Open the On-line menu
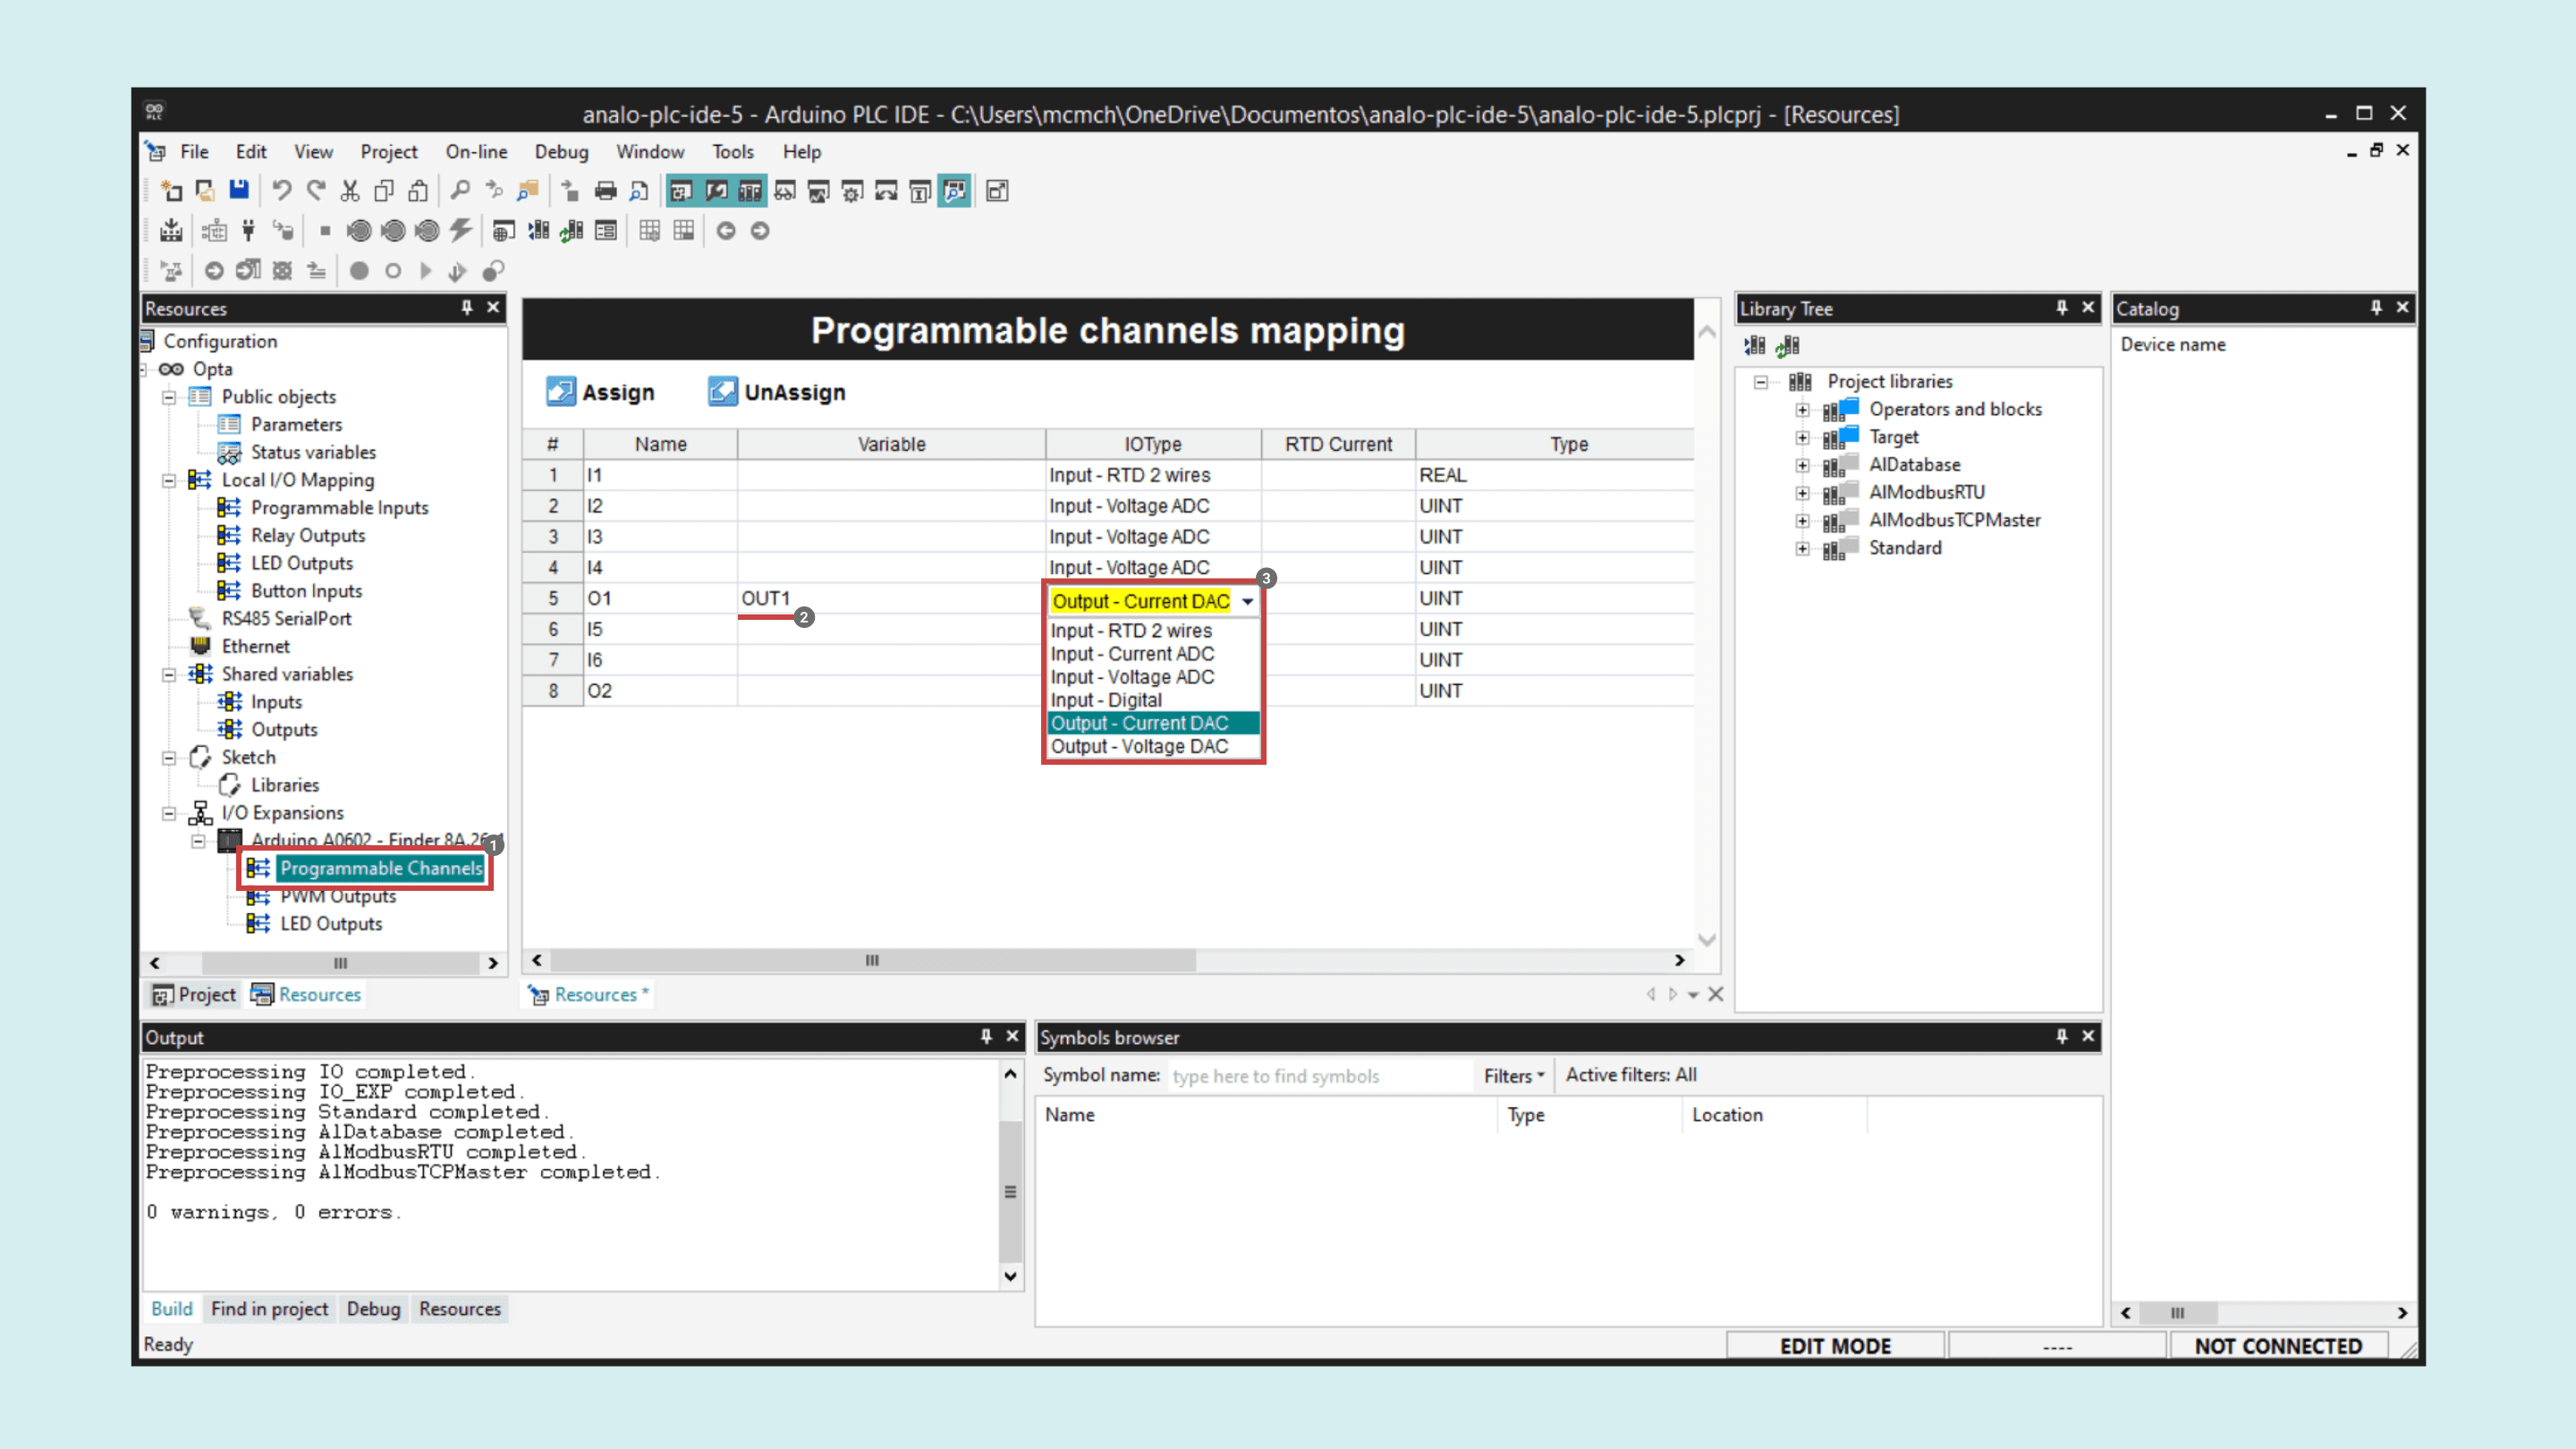Screen dimensions: 2576x1449 (476, 152)
